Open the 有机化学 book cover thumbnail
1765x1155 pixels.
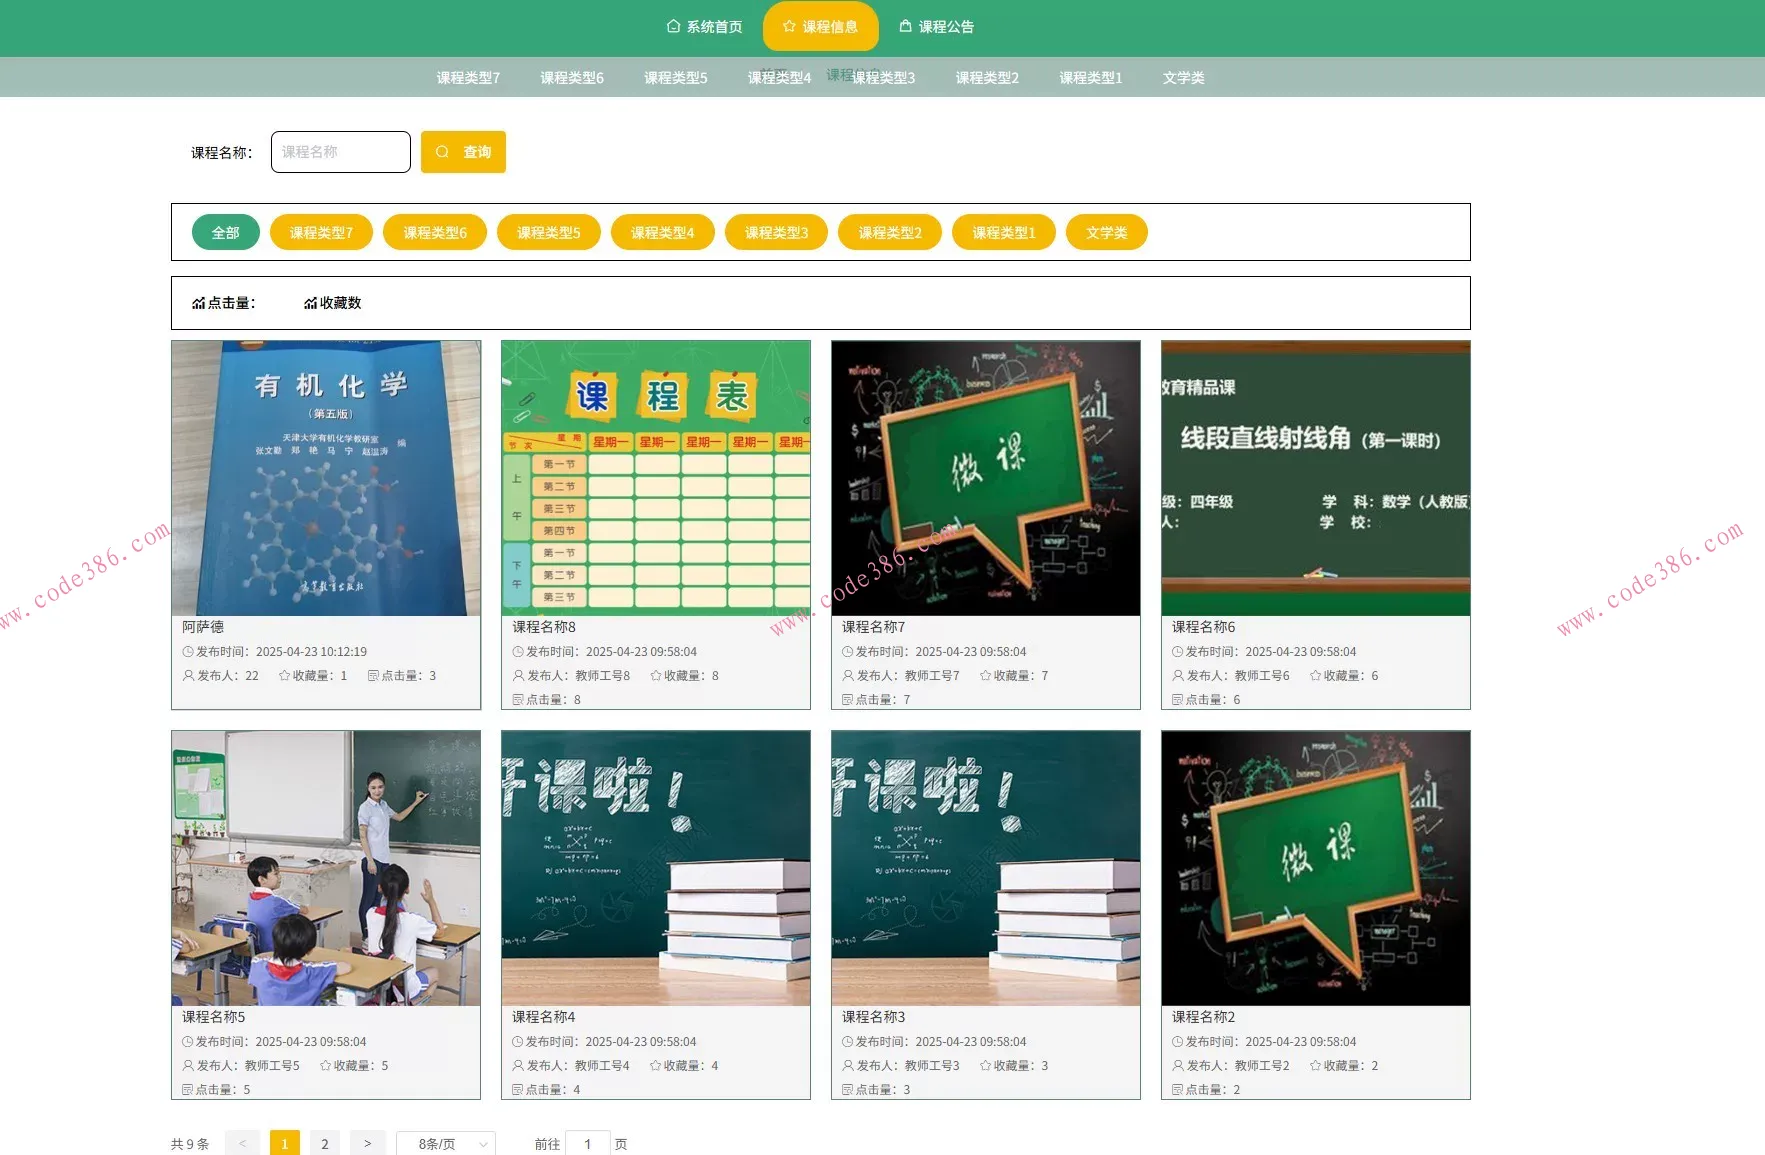coord(326,478)
